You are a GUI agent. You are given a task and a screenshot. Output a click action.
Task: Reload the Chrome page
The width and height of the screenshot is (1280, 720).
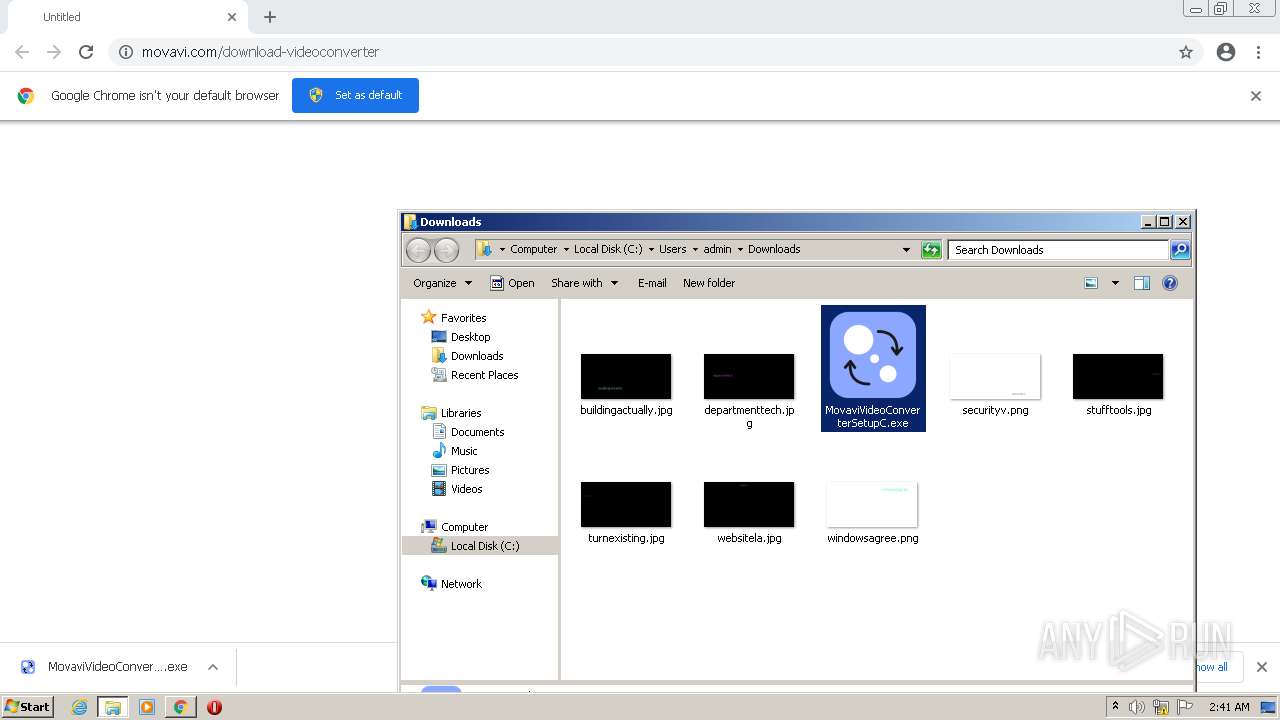pos(86,52)
